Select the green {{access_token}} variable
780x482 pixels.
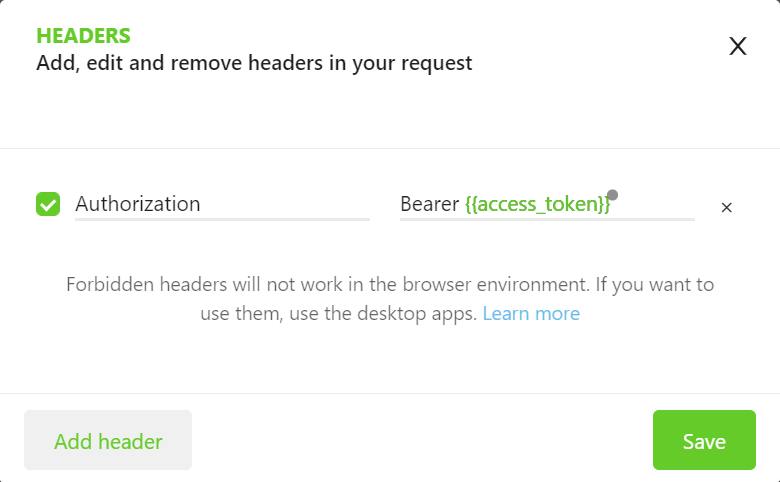(537, 204)
